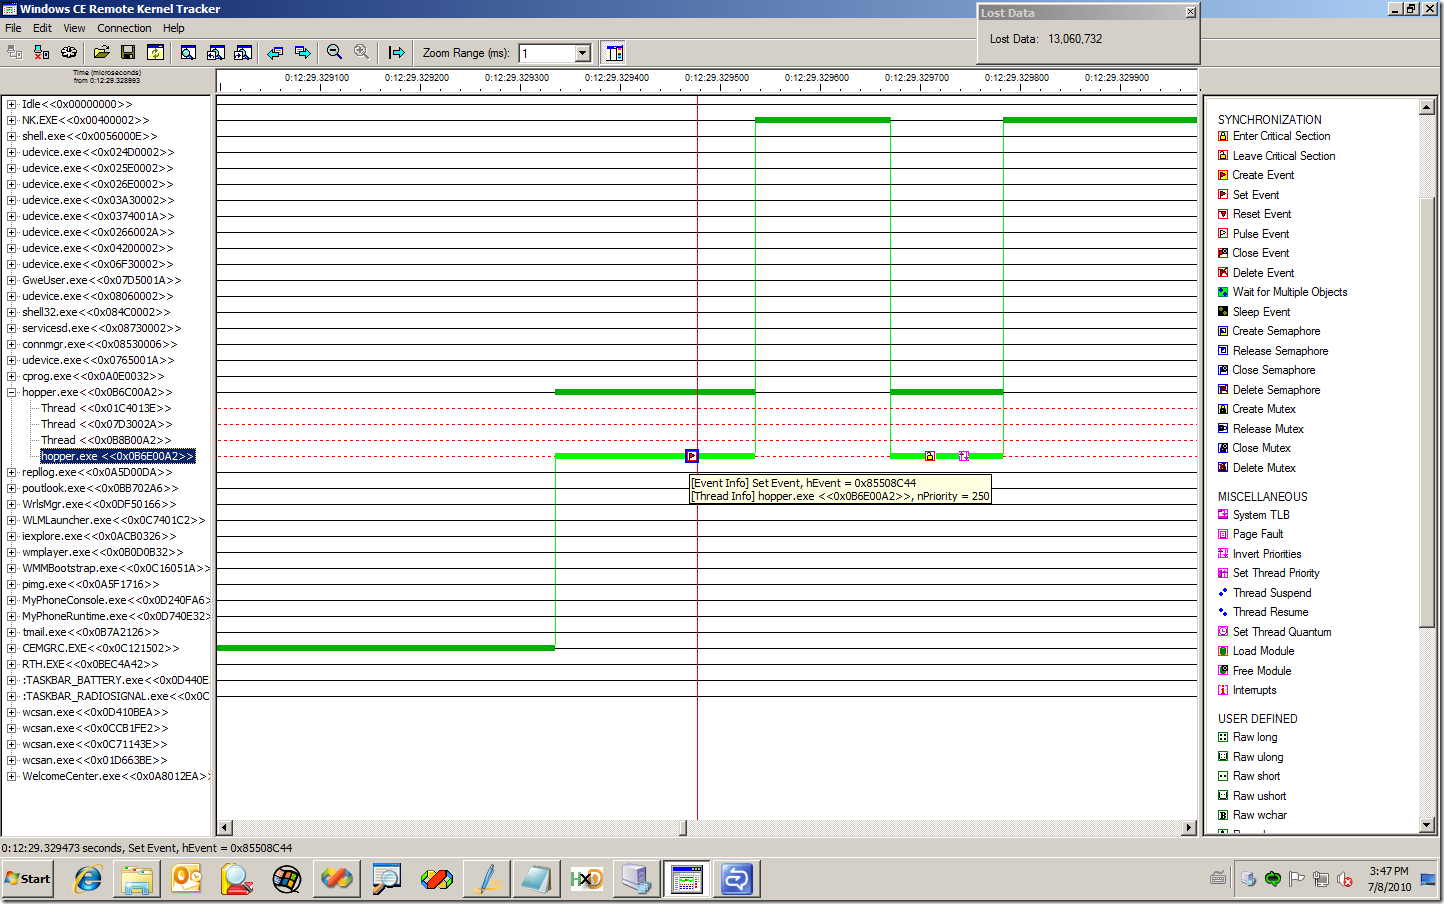Image resolution: width=1444 pixels, height=904 pixels.
Task: Click the Wait for Multiple Objects legend icon
Action: 1223,292
